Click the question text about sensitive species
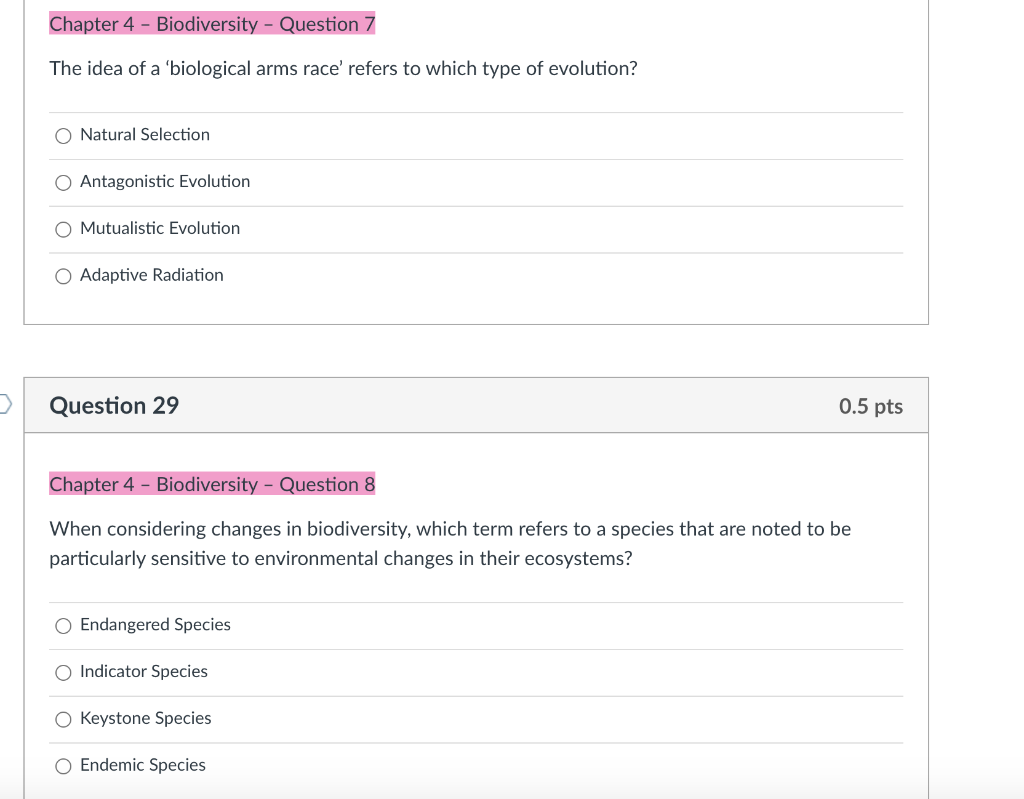 pyautogui.click(x=450, y=544)
